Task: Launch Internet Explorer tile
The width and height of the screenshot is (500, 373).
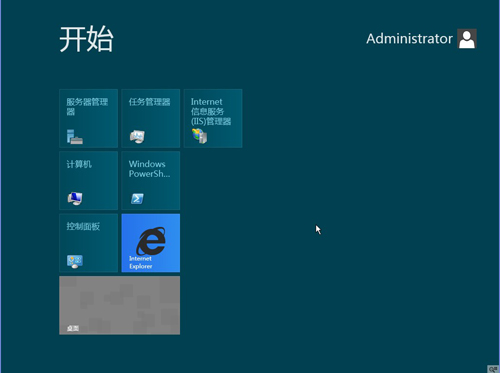Action: click(151, 243)
